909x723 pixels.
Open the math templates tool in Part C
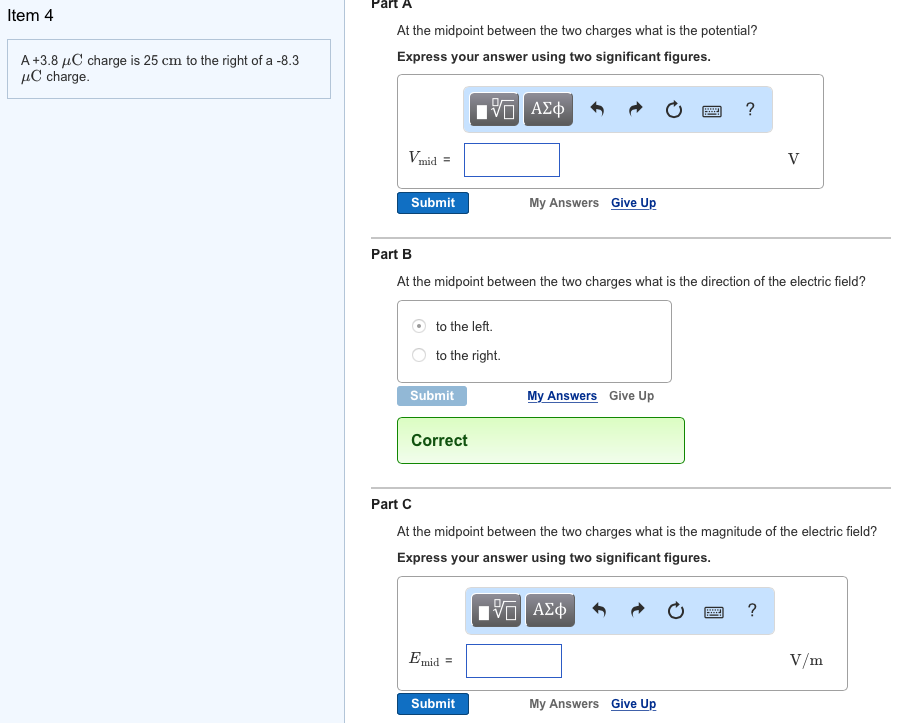(x=499, y=609)
